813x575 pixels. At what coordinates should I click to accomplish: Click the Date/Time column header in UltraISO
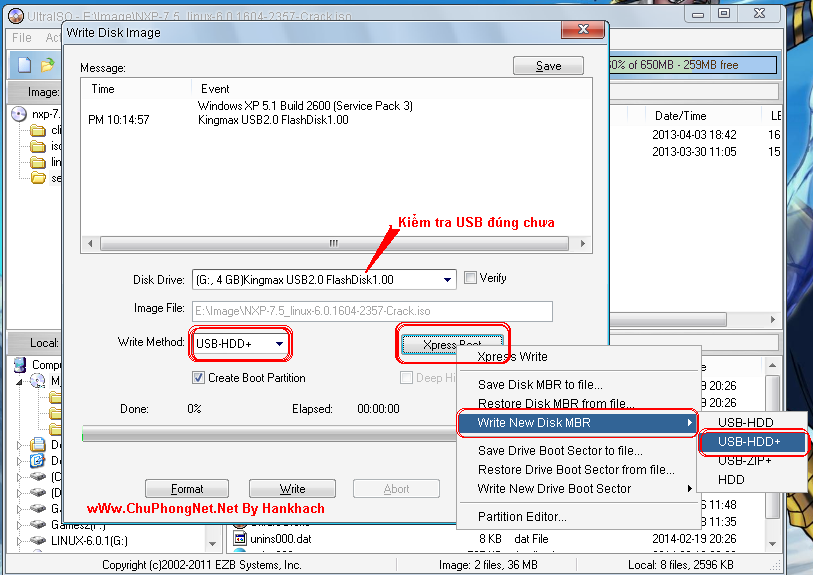click(x=680, y=116)
